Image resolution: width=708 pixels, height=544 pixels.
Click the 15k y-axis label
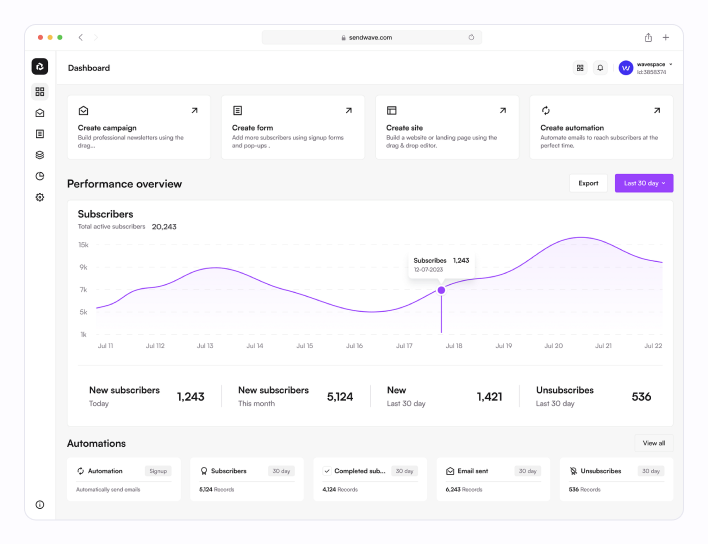[x=84, y=245]
